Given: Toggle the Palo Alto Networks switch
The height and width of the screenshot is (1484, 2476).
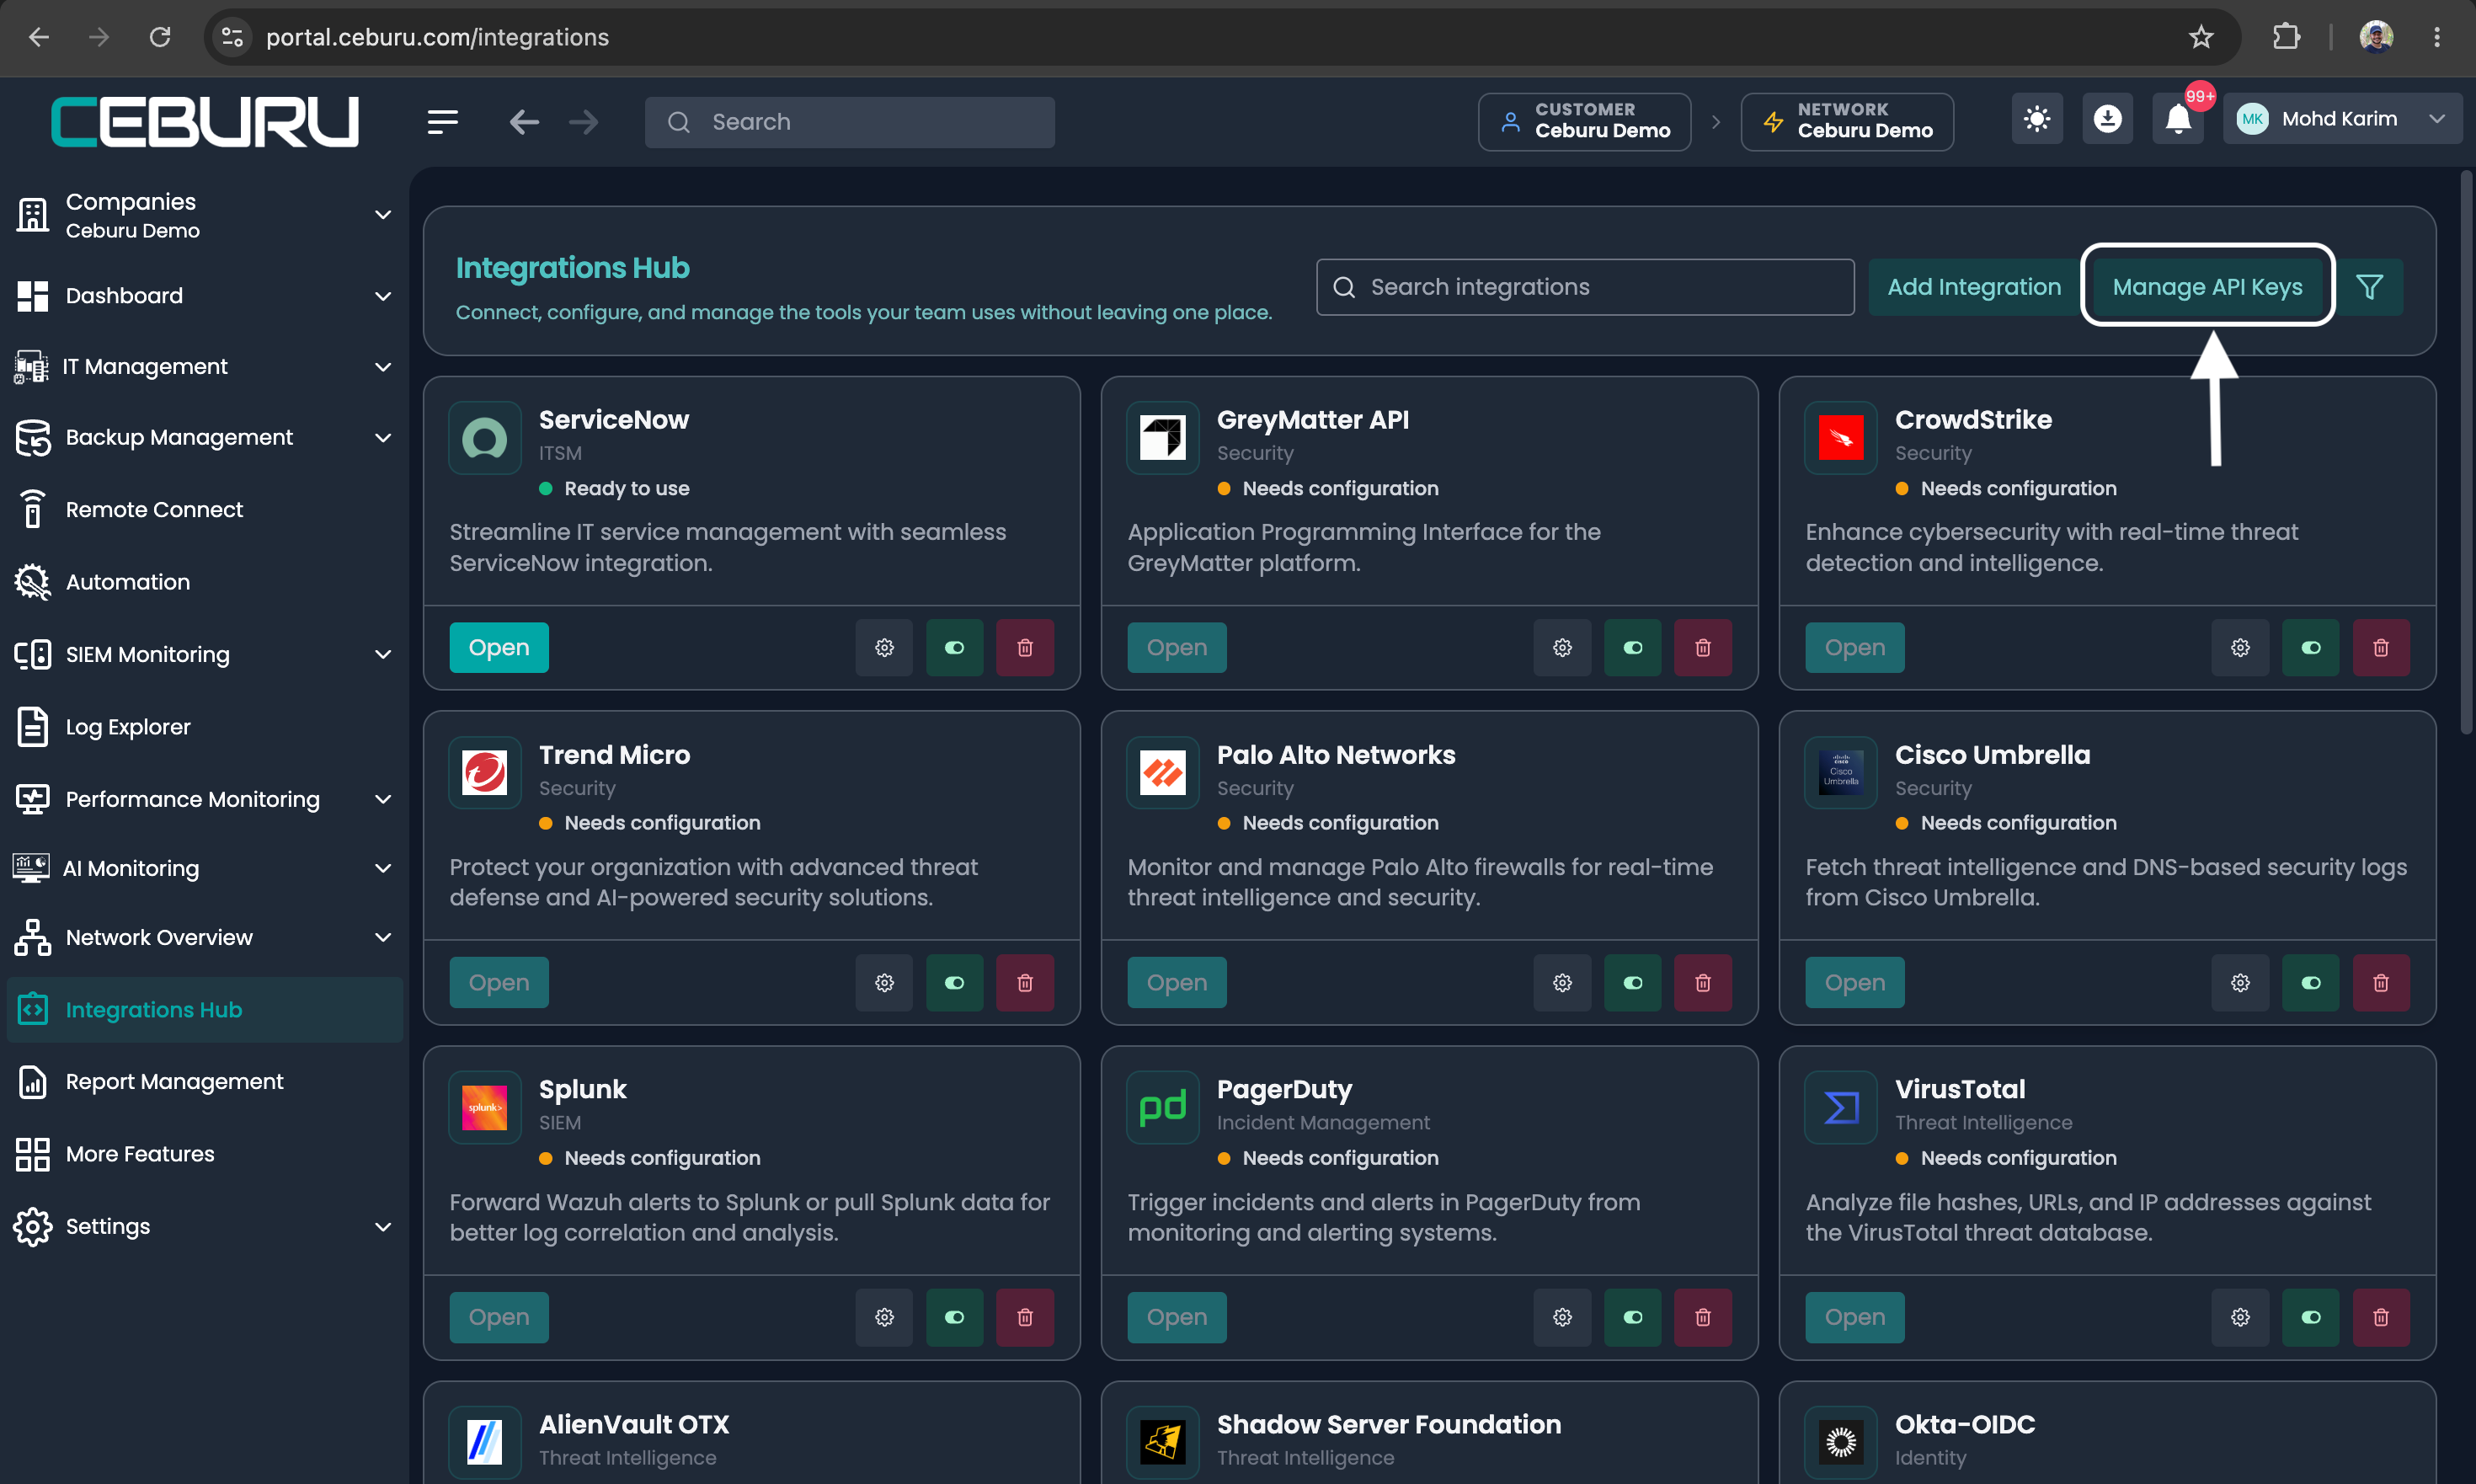Looking at the screenshot, I should 1633,983.
